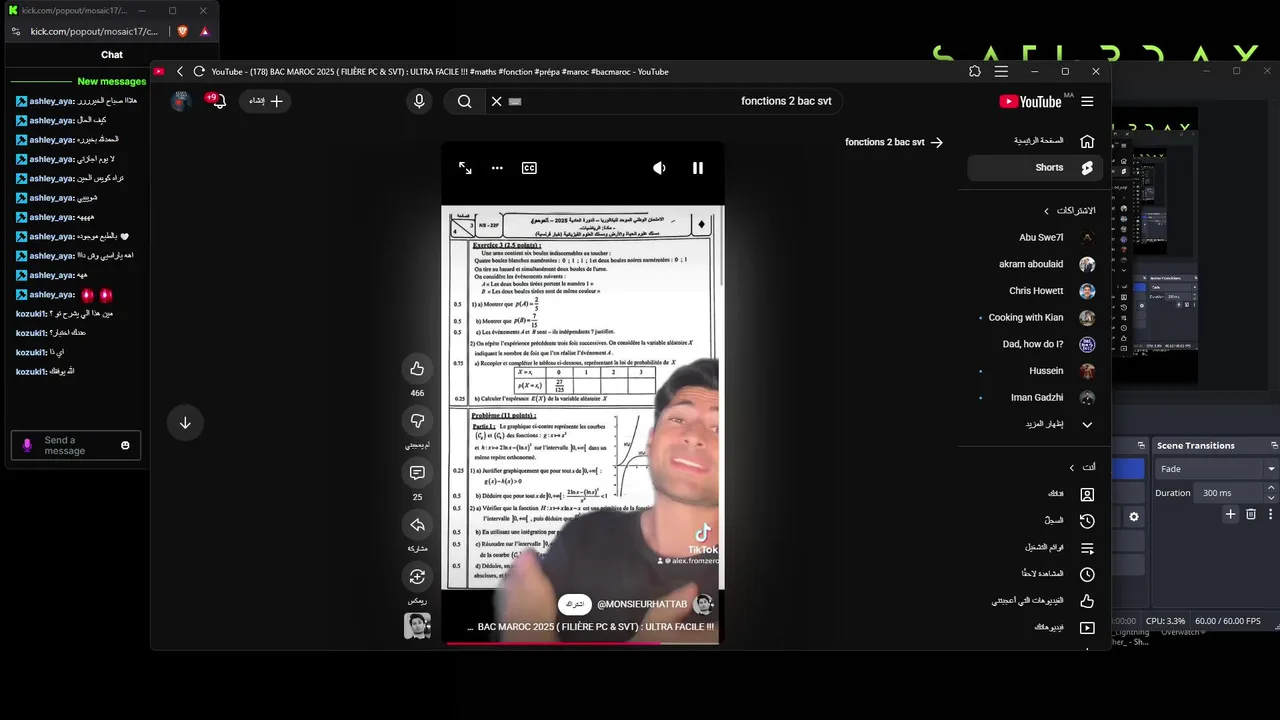Open the Brave shield icon in Kick window
The image size is (1280, 720).
tap(182, 31)
